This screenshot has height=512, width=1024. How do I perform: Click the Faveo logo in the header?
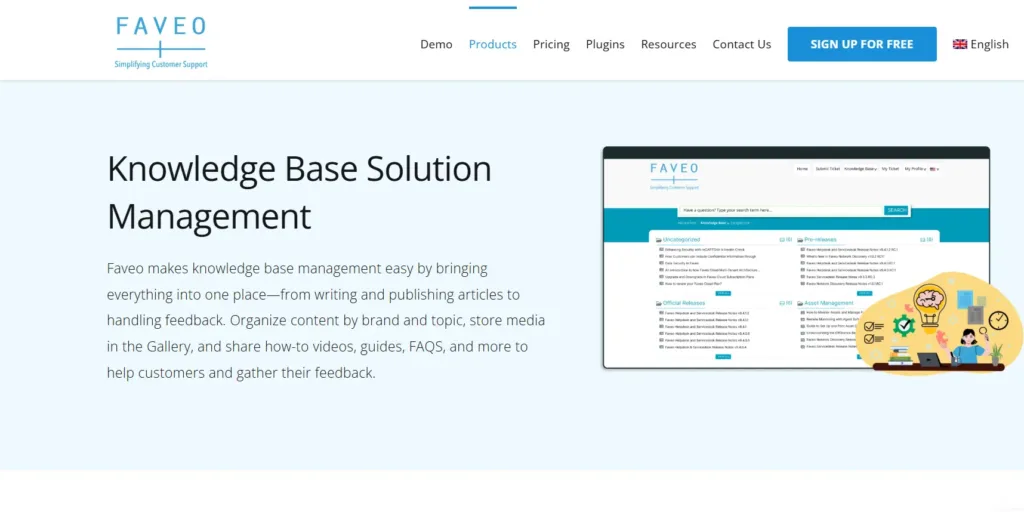pos(161,43)
